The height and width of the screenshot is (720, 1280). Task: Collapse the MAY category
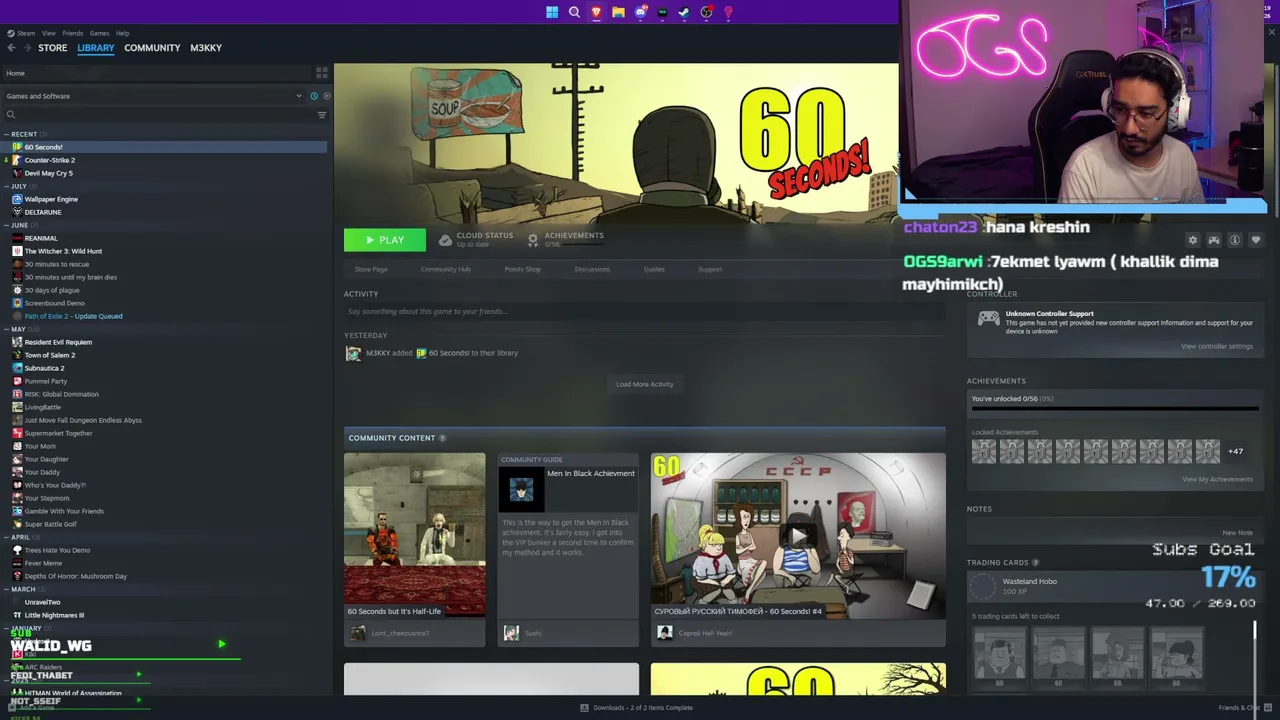coord(6,329)
